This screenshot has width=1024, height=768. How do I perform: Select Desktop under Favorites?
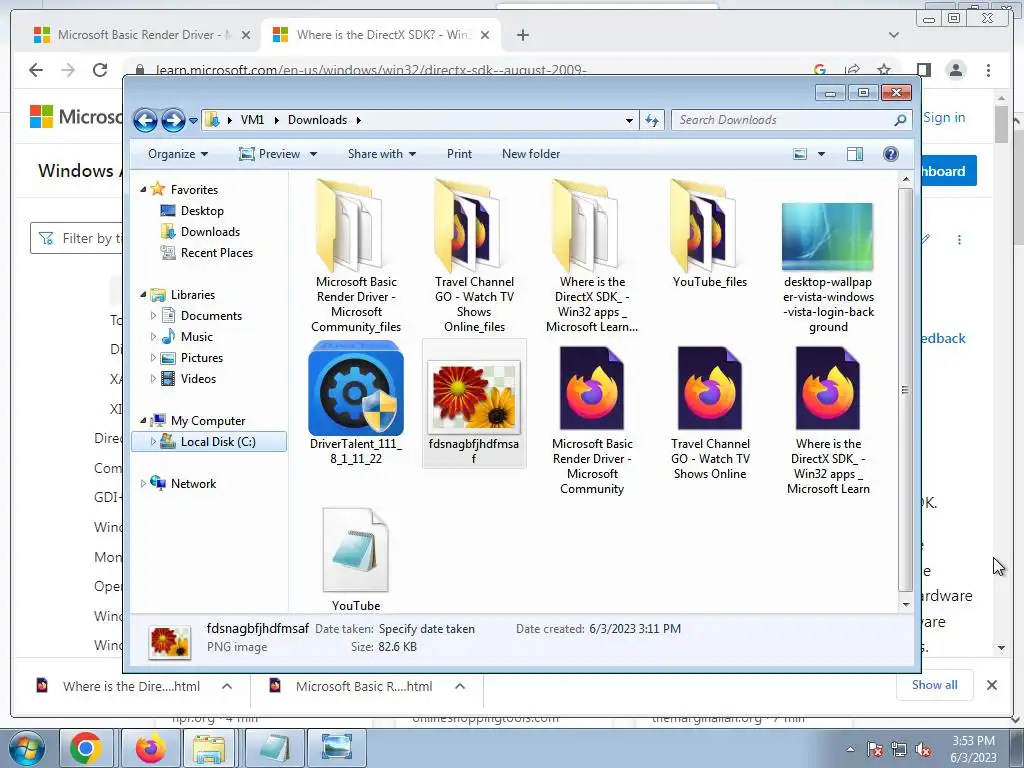pos(202,211)
